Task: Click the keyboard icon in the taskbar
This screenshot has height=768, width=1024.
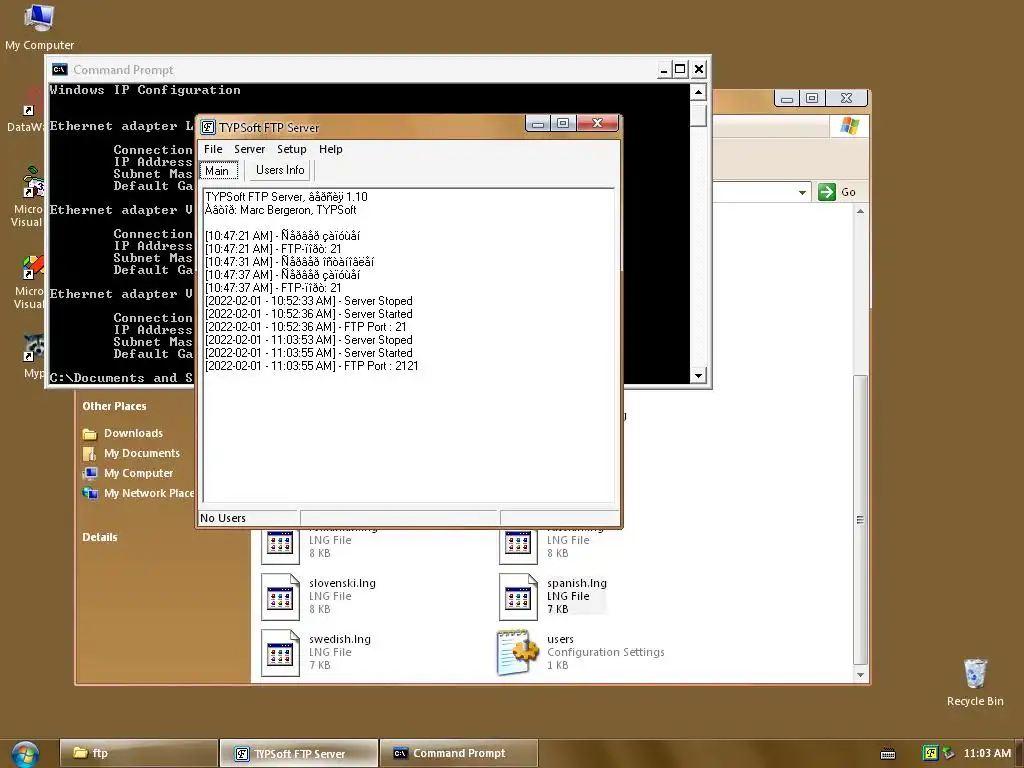Action: click(888, 754)
